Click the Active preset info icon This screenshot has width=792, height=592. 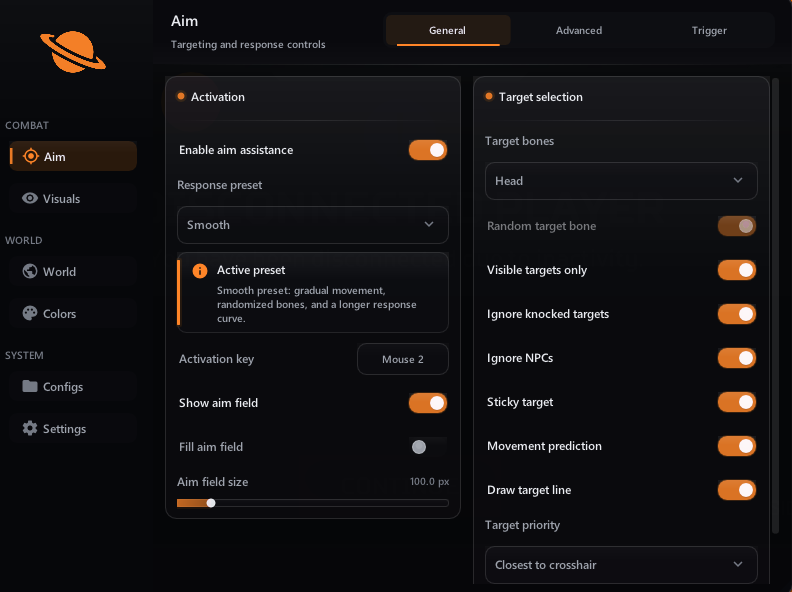pos(200,271)
